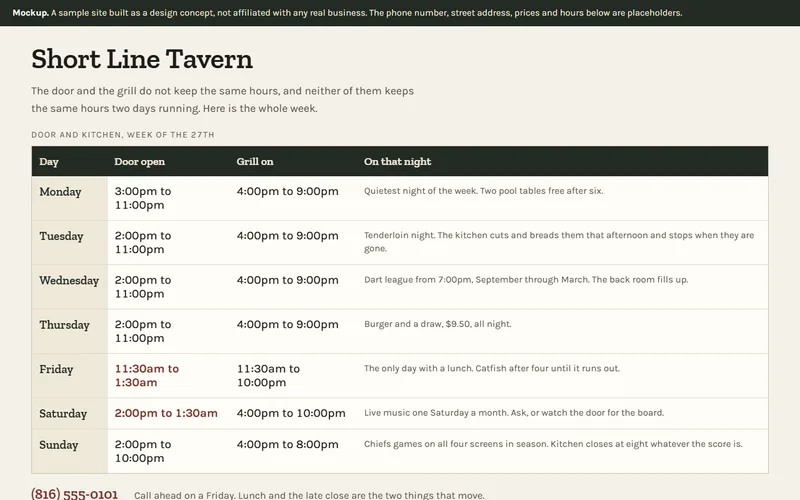Click Sunday's door hours 2:00pm to 10:00pm
The height and width of the screenshot is (500, 800).
click(x=143, y=451)
